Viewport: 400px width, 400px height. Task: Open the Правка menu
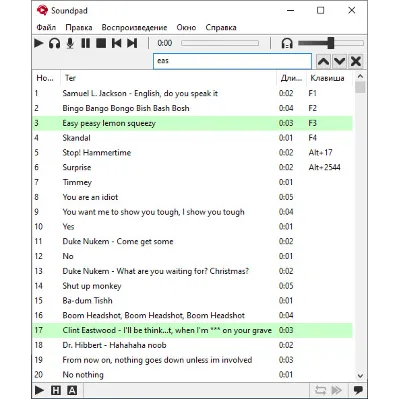pyautogui.click(x=79, y=27)
